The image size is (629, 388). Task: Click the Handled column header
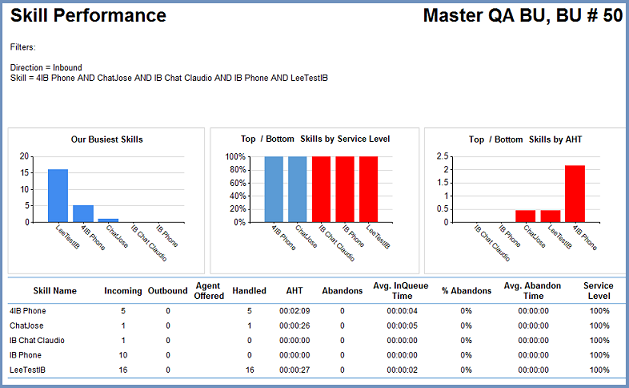click(249, 291)
